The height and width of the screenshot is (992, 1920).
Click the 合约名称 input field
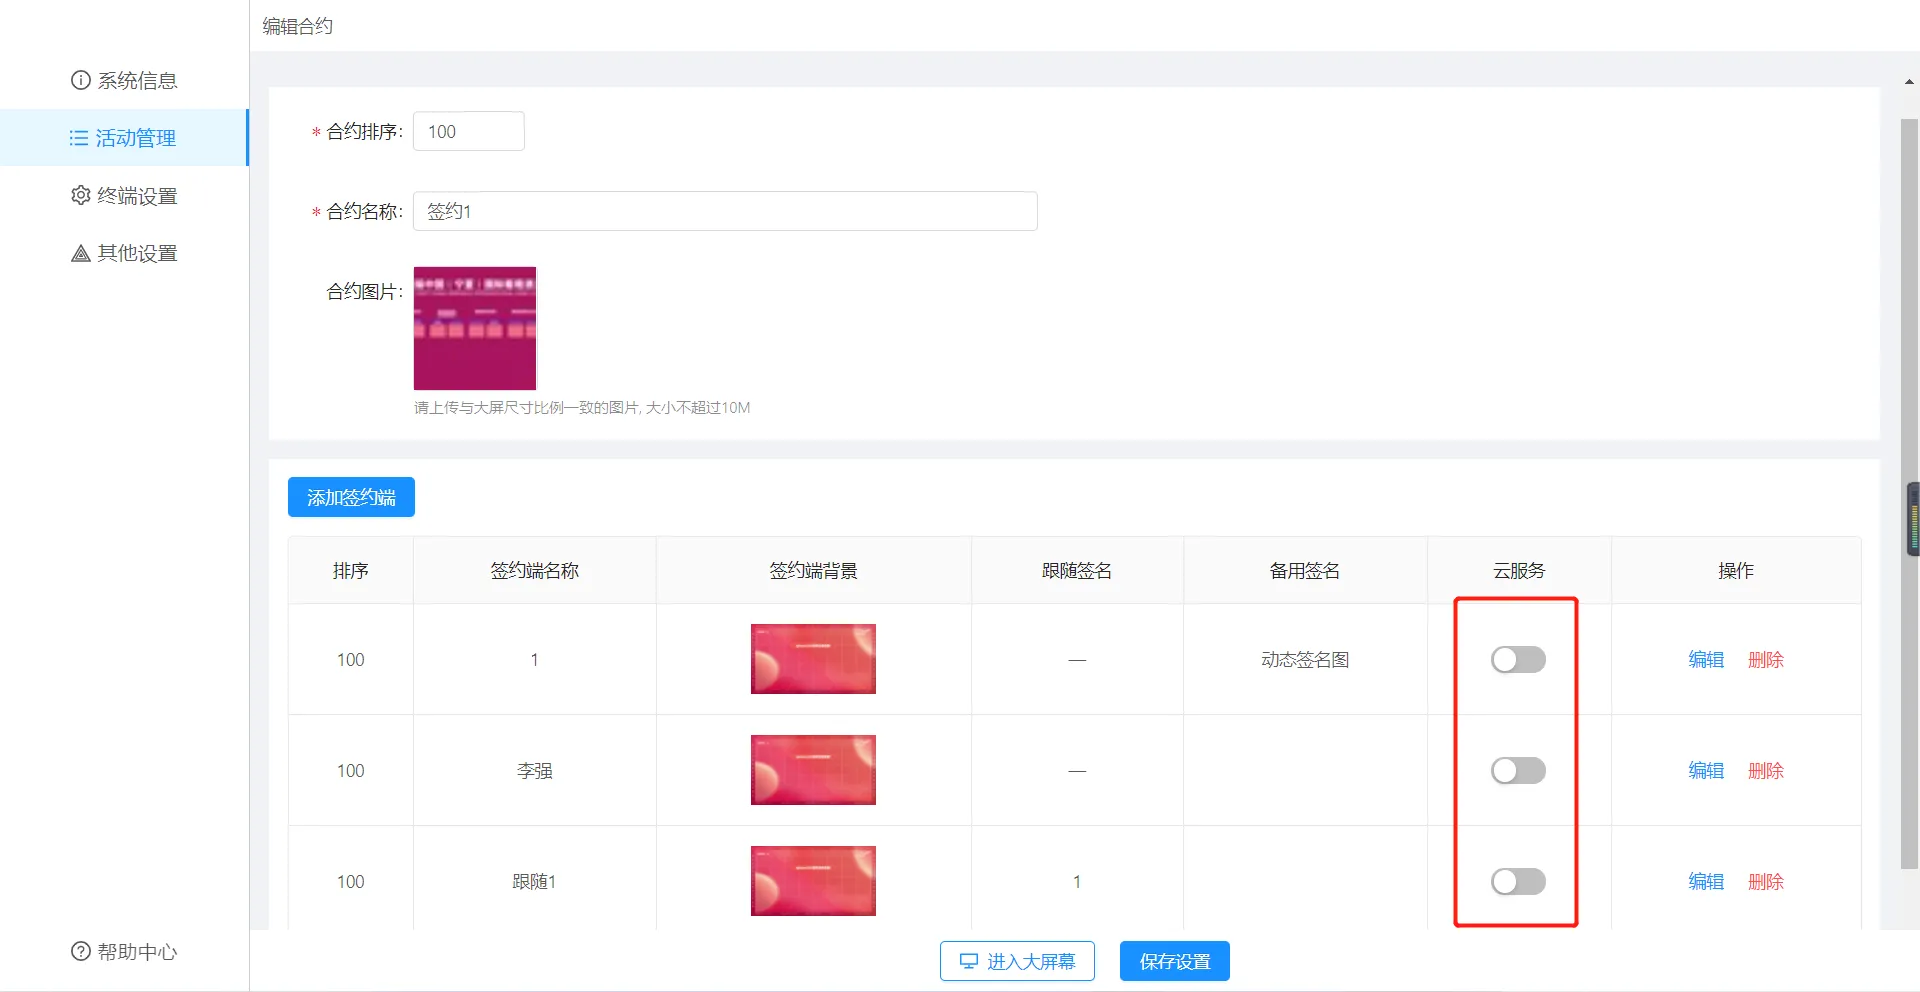pos(724,211)
